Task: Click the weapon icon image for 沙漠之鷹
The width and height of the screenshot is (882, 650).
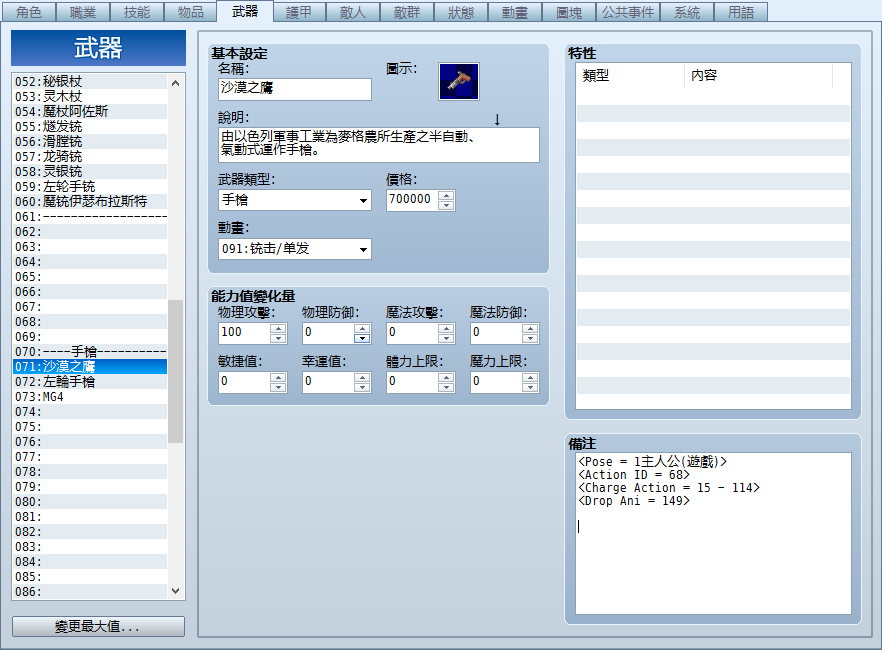Action: pyautogui.click(x=458, y=82)
